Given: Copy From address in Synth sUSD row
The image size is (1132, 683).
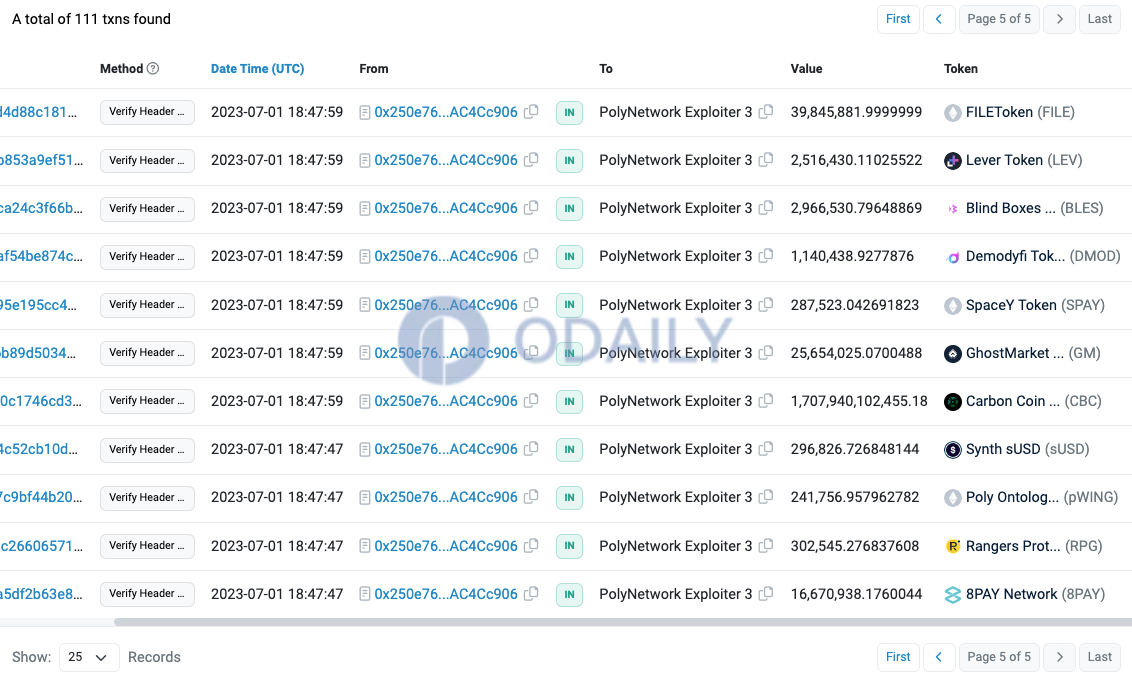Looking at the screenshot, I should pos(531,448).
